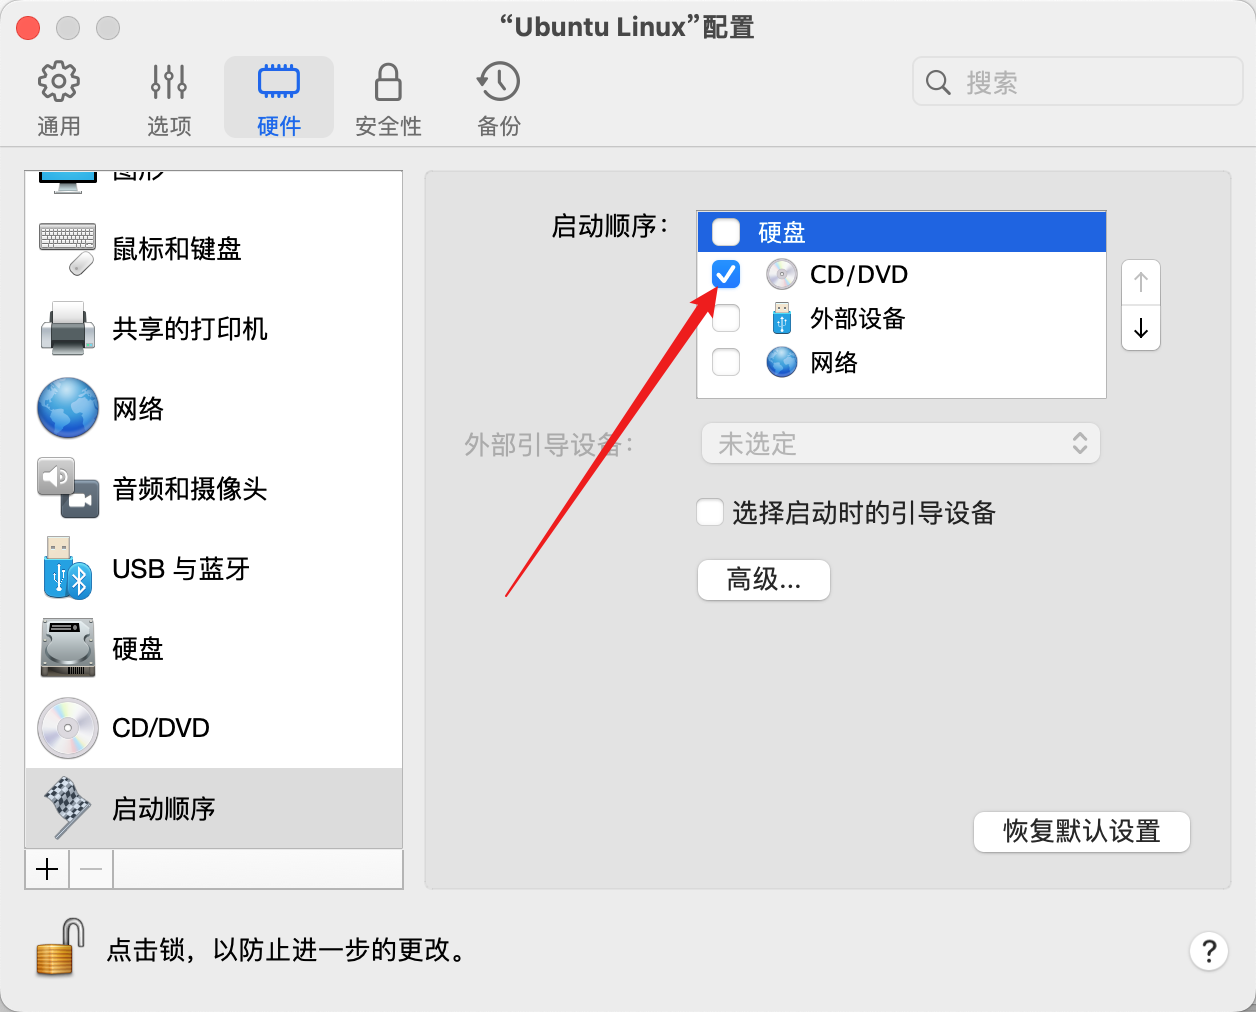Select the CD/DVD label in the boot order list

pos(859,274)
